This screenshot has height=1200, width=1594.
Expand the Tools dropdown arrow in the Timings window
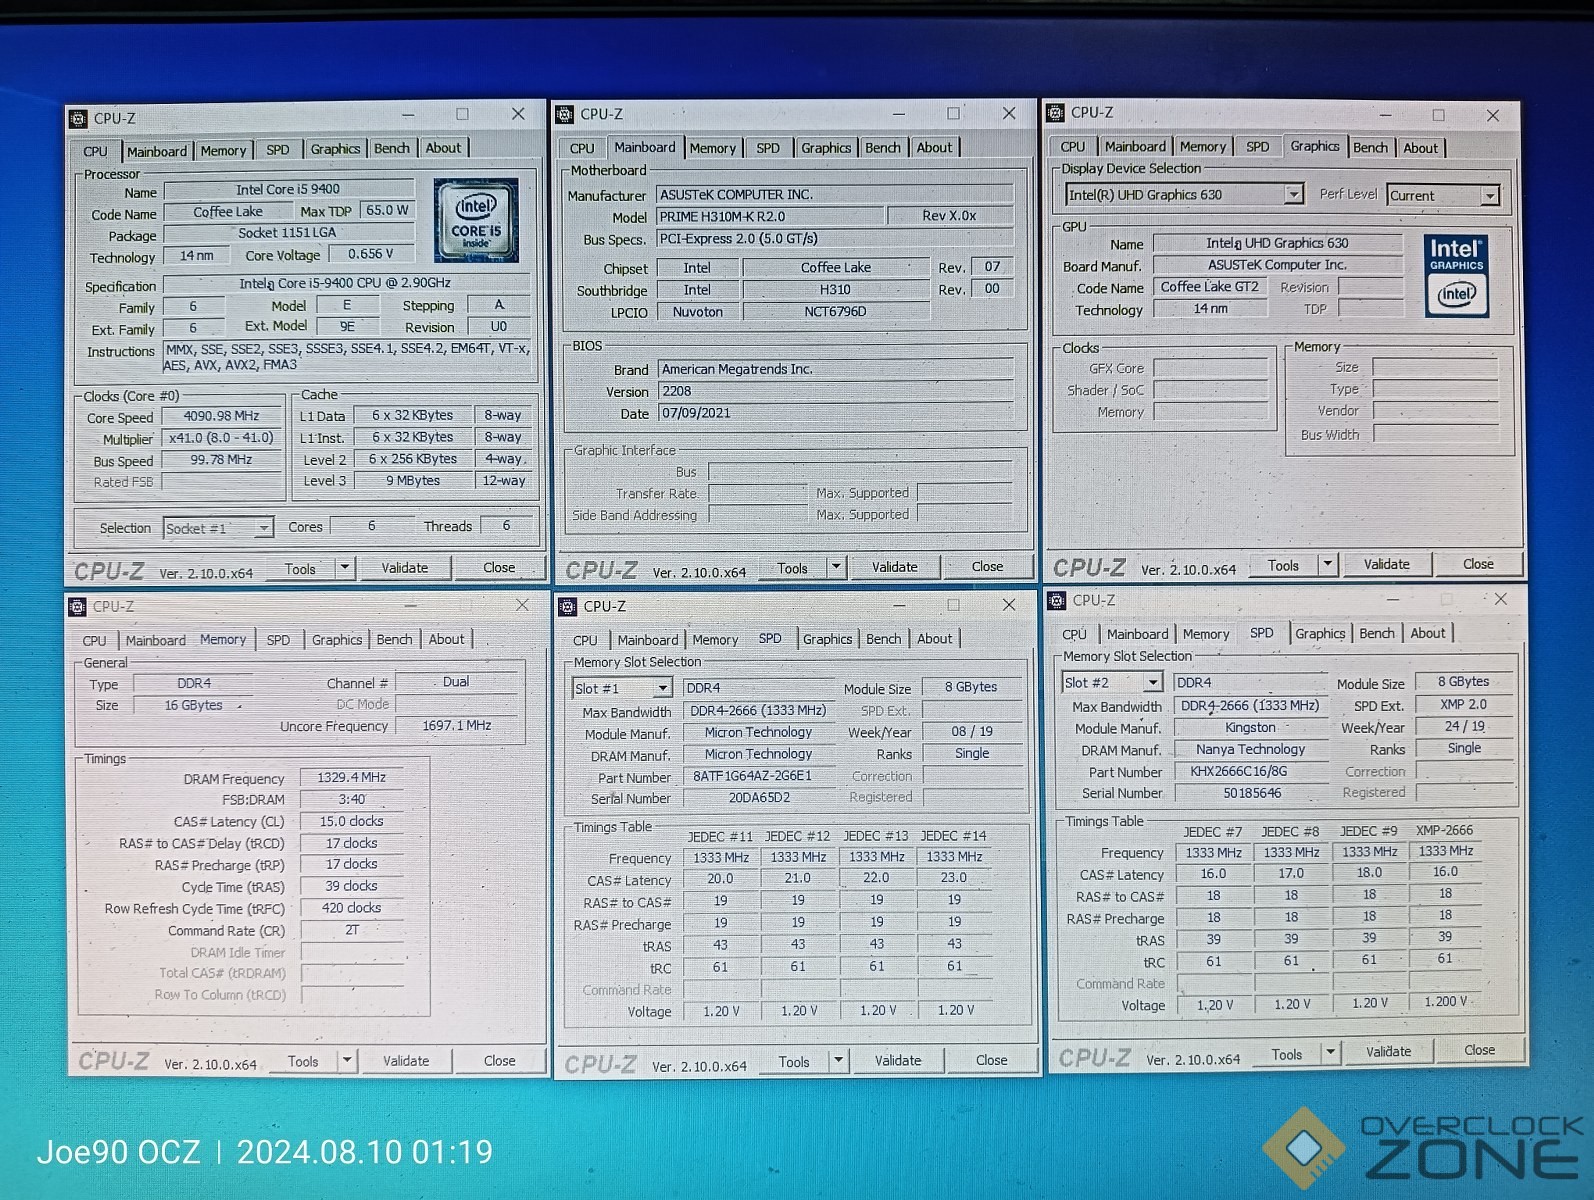(x=347, y=1061)
